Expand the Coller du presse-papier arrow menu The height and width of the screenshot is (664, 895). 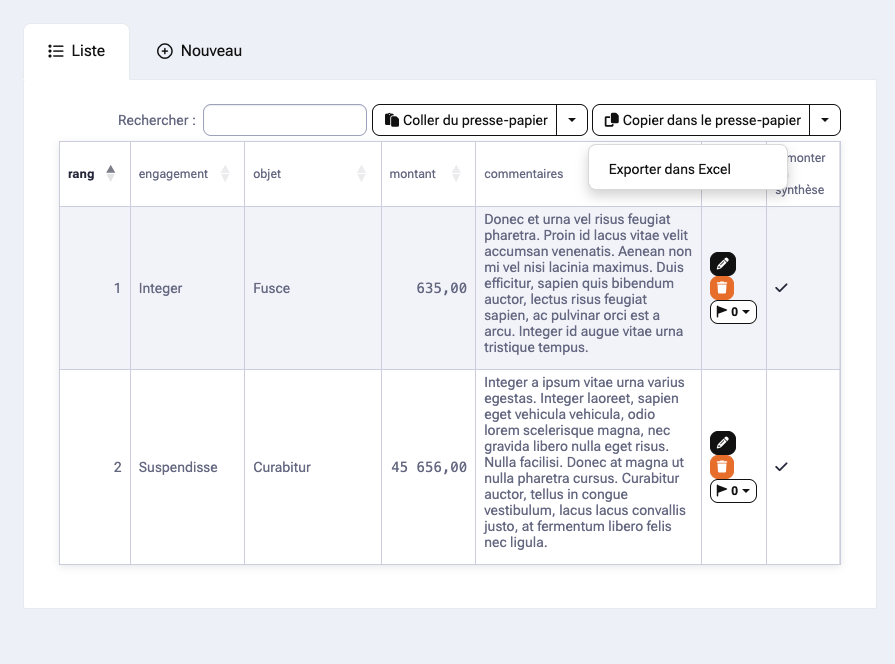click(572, 120)
